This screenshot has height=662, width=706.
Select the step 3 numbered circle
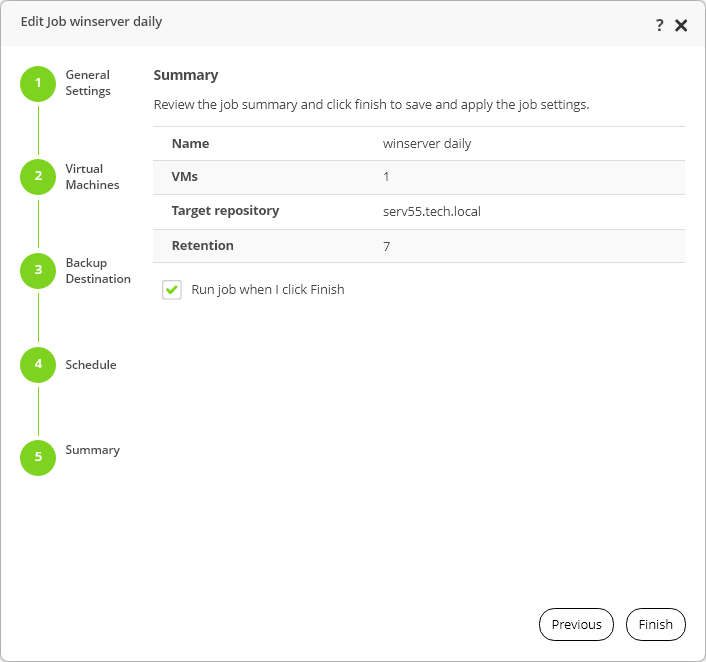point(38,270)
